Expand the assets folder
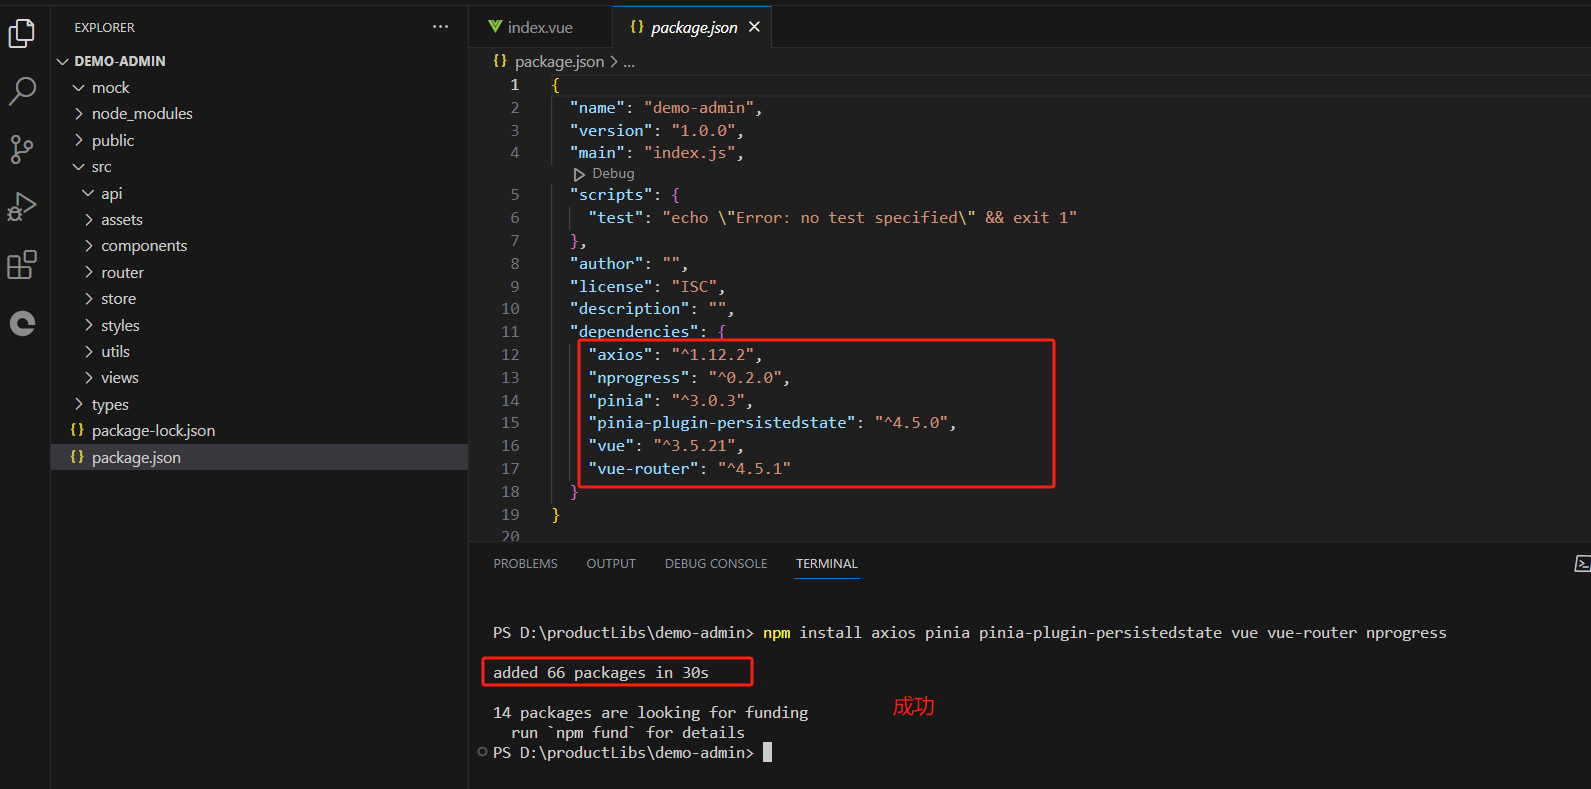 (x=88, y=220)
